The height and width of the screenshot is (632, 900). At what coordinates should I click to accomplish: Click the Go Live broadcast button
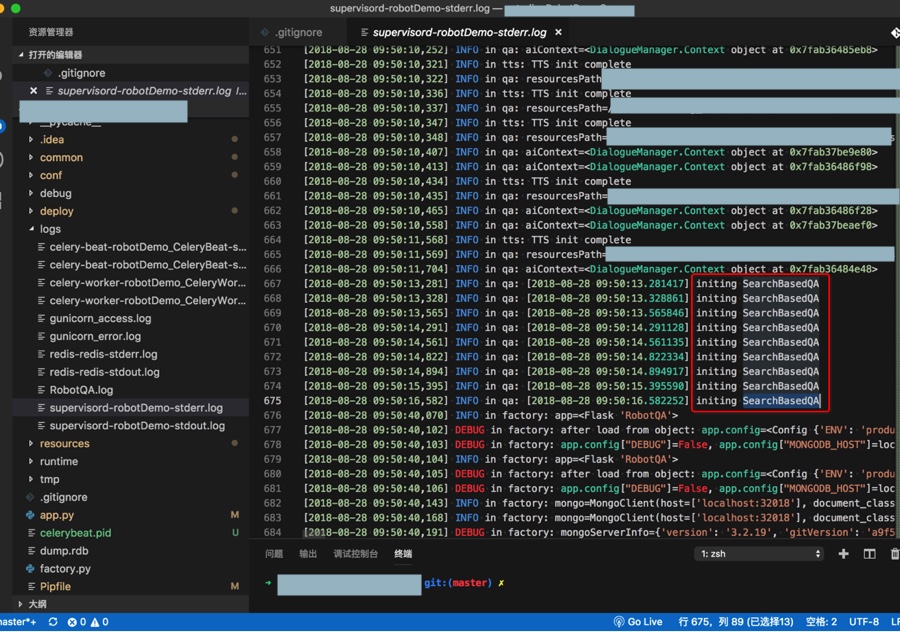(638, 622)
